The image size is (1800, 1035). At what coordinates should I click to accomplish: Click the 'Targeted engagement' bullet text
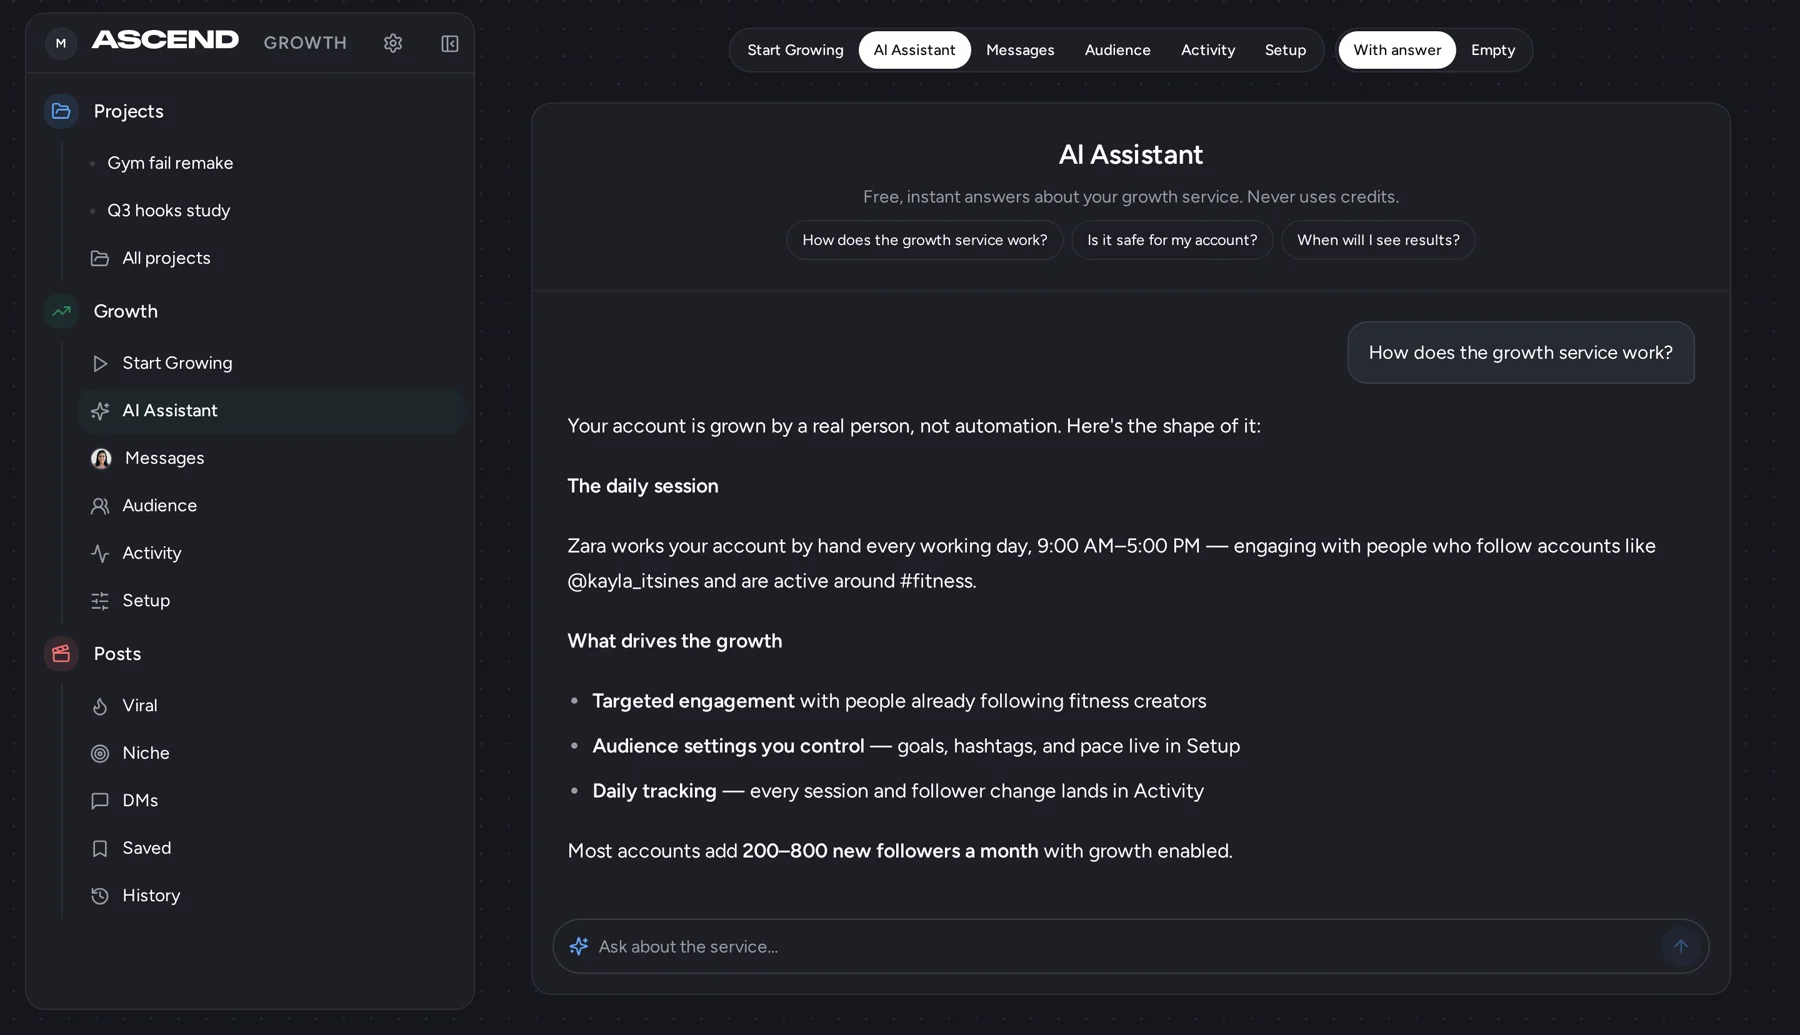tap(693, 701)
